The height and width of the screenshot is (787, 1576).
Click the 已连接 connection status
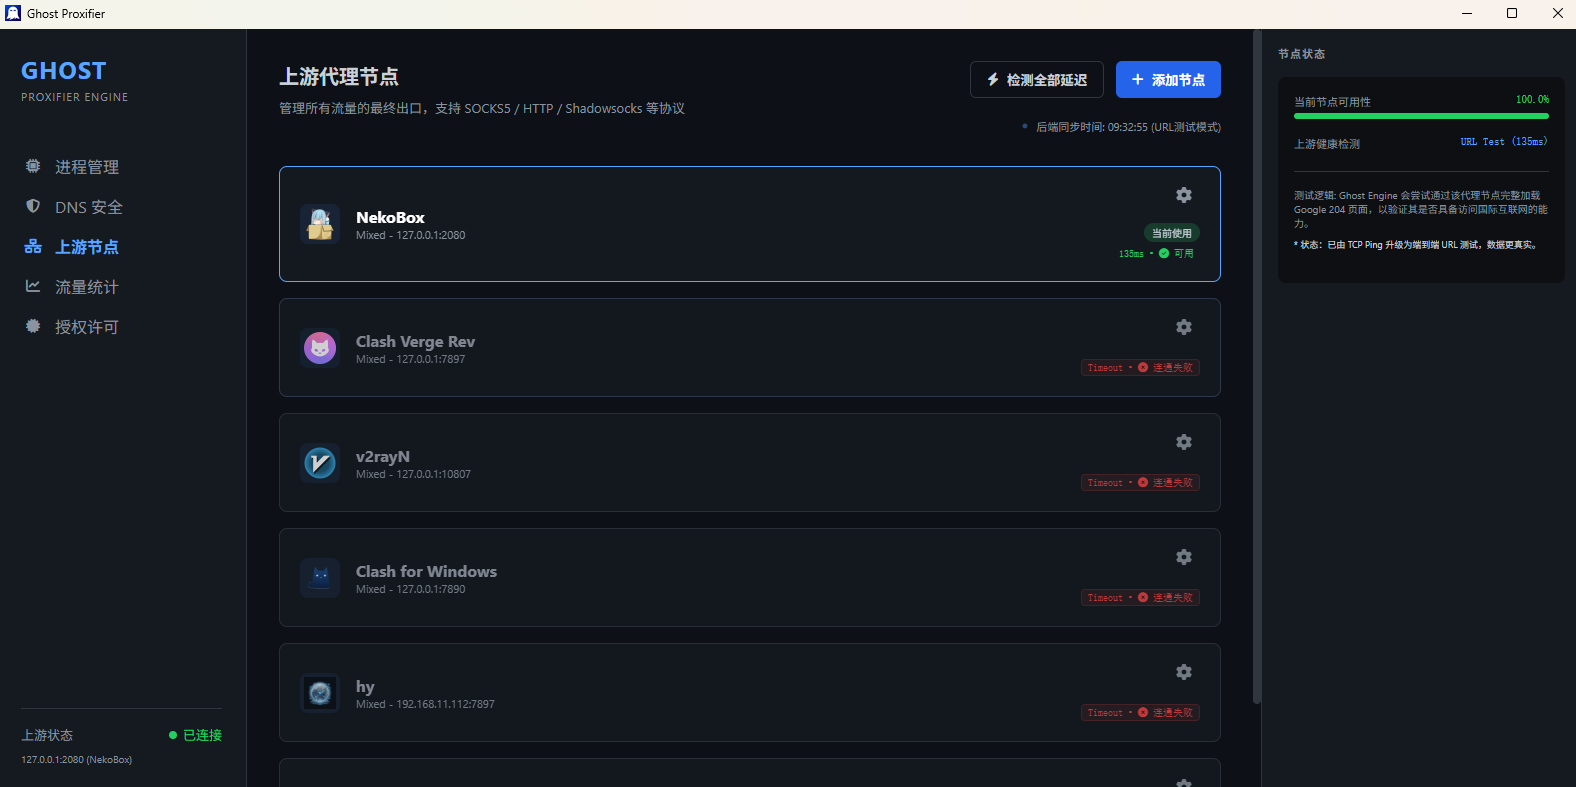195,735
